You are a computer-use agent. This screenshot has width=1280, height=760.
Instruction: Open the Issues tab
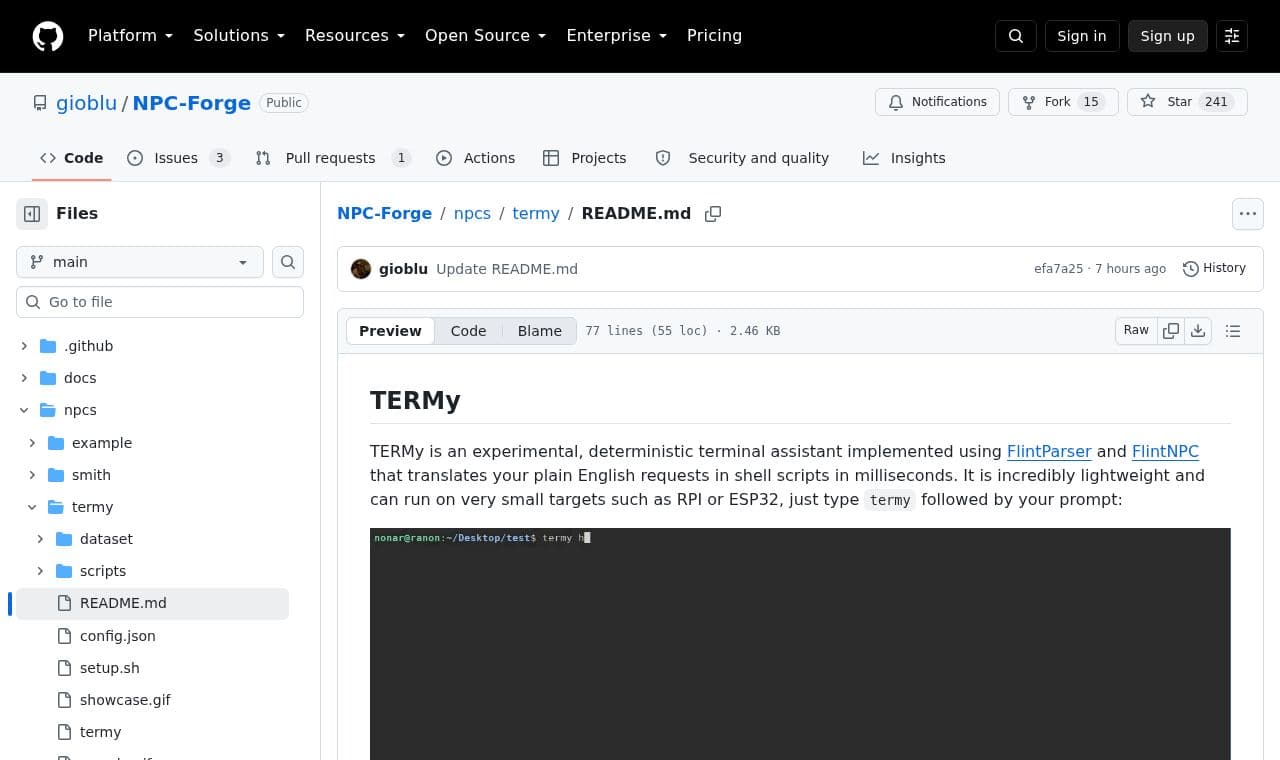pos(178,158)
